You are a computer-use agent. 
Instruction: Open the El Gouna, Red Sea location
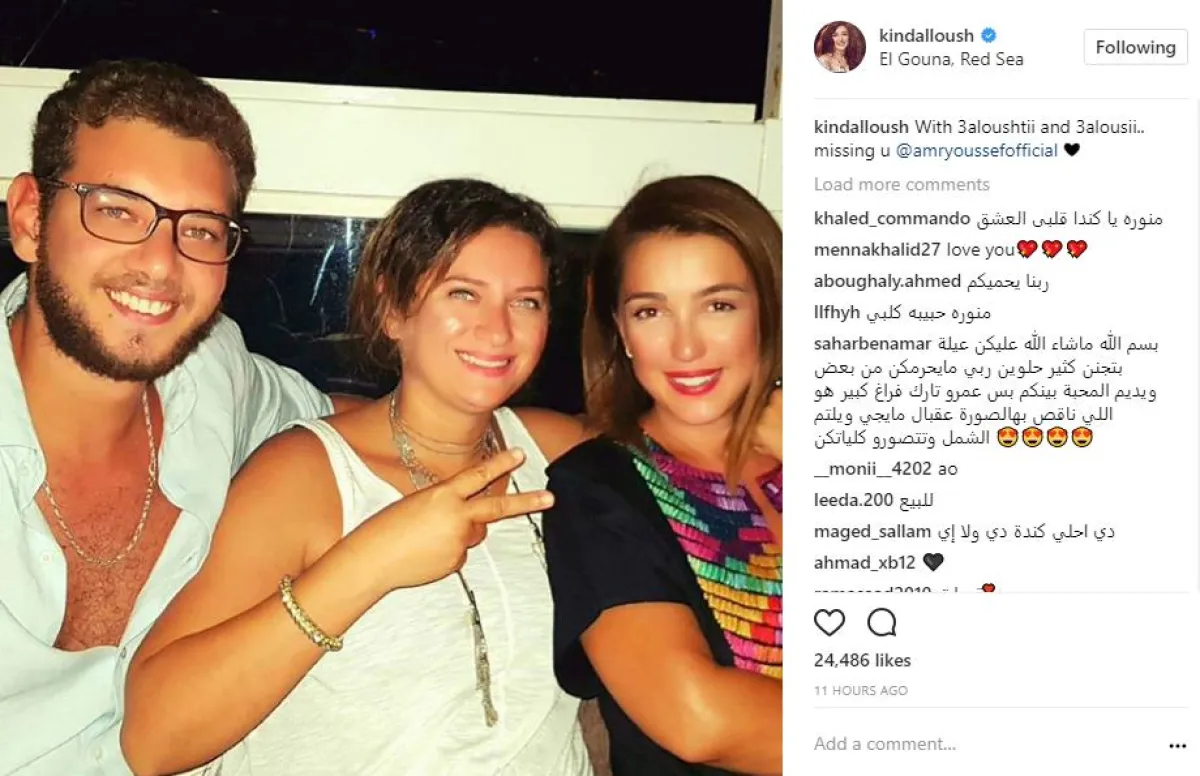pos(951,59)
